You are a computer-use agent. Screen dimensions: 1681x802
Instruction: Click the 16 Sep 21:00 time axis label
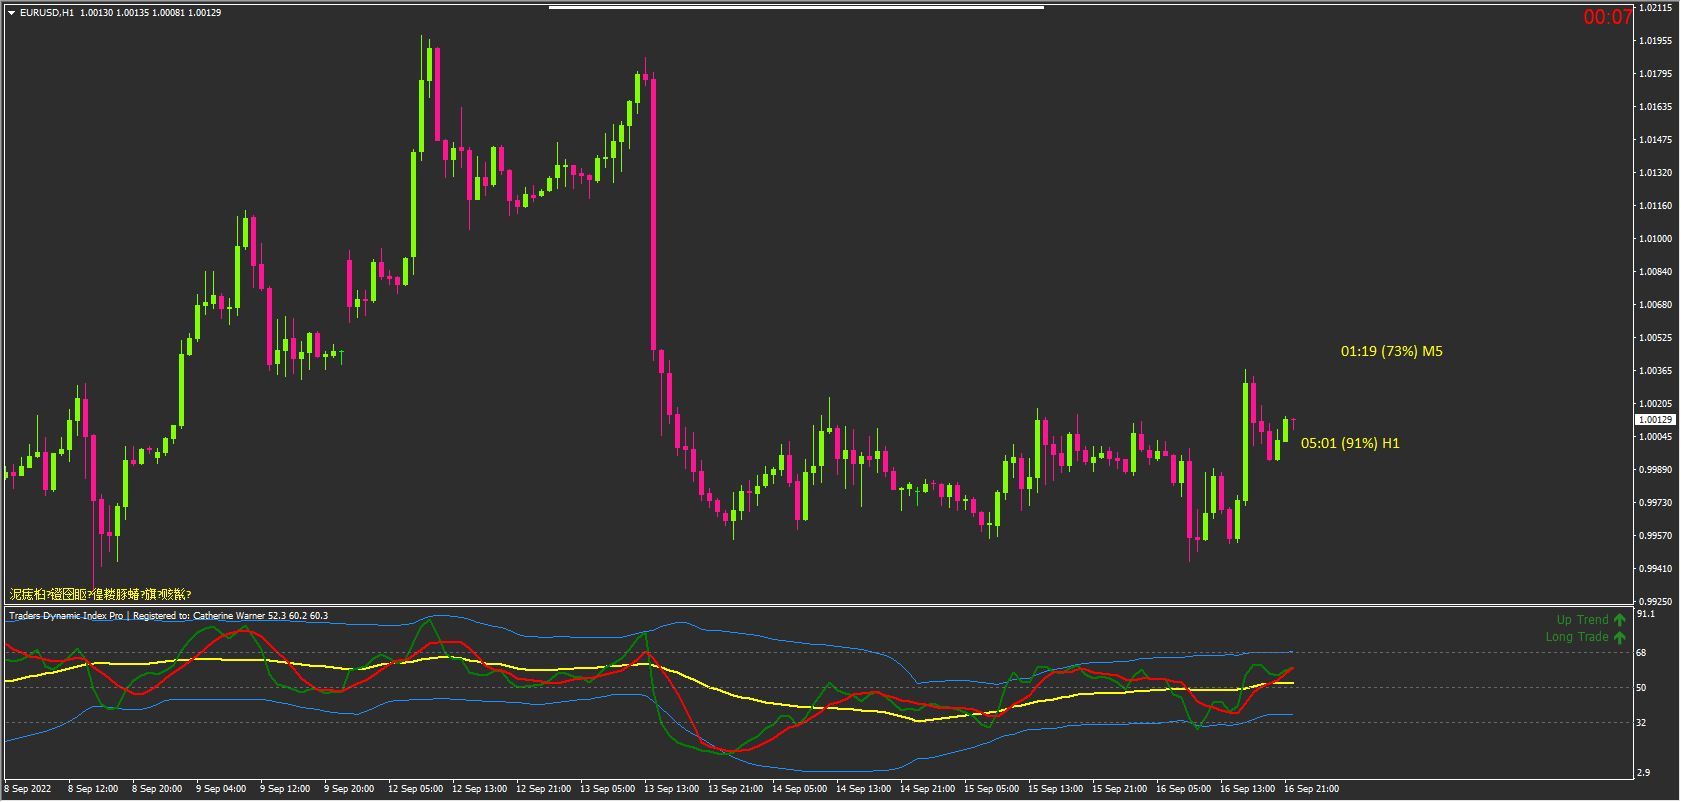pyautogui.click(x=1311, y=789)
